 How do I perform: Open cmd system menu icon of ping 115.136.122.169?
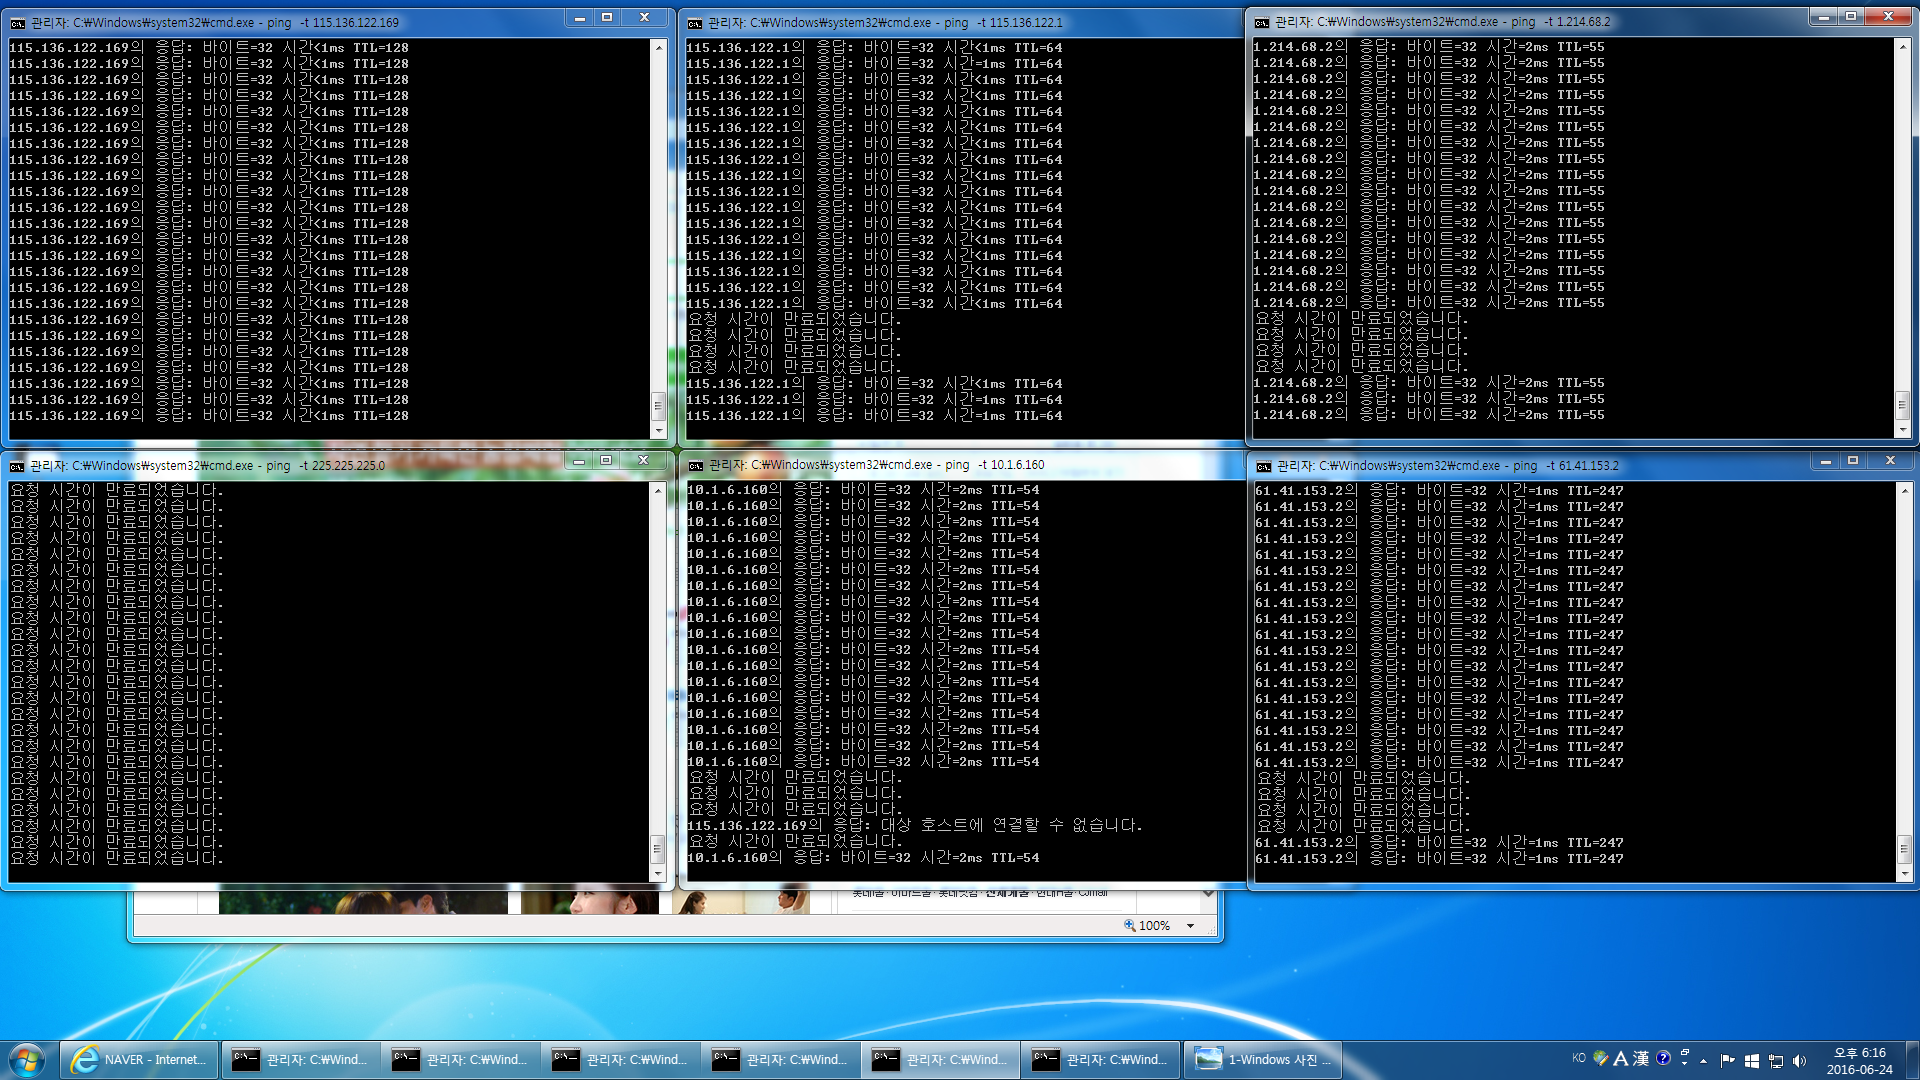[x=18, y=22]
